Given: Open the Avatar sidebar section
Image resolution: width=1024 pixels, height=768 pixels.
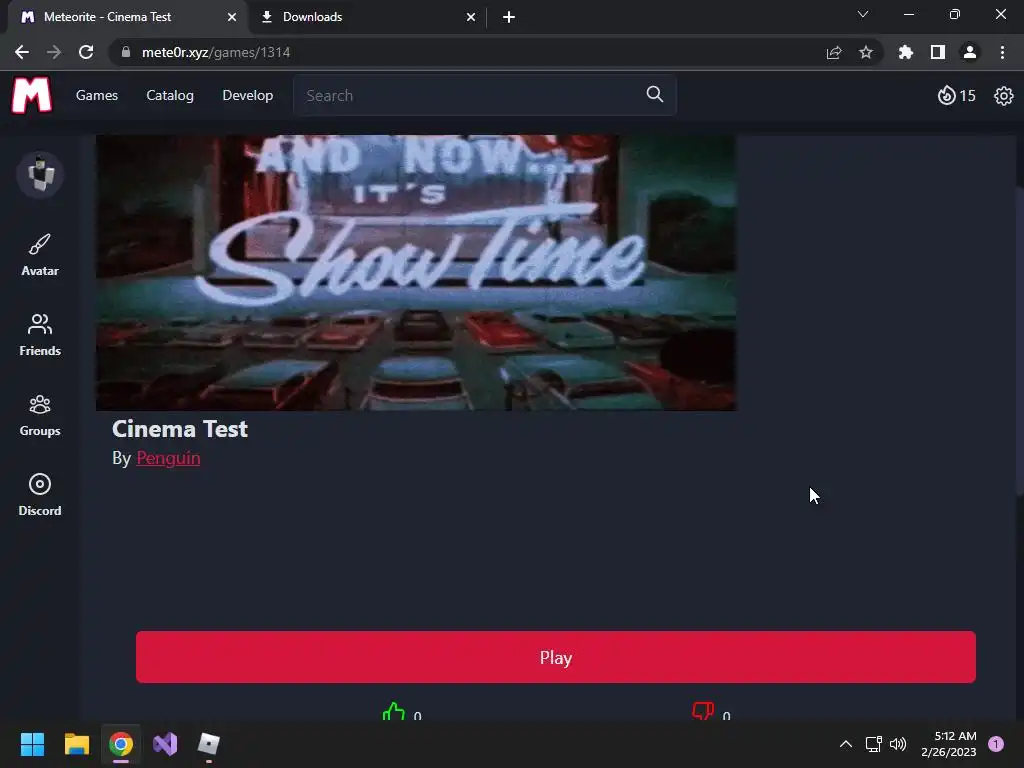Looking at the screenshot, I should (x=40, y=255).
